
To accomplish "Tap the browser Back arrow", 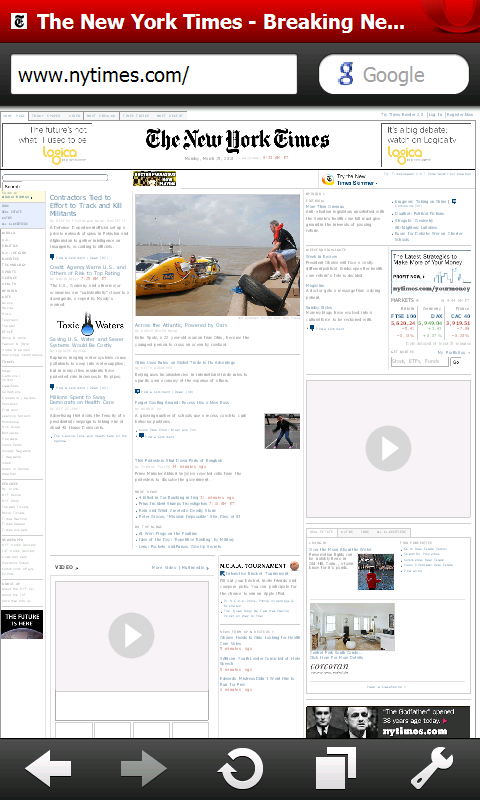I will 48,768.
